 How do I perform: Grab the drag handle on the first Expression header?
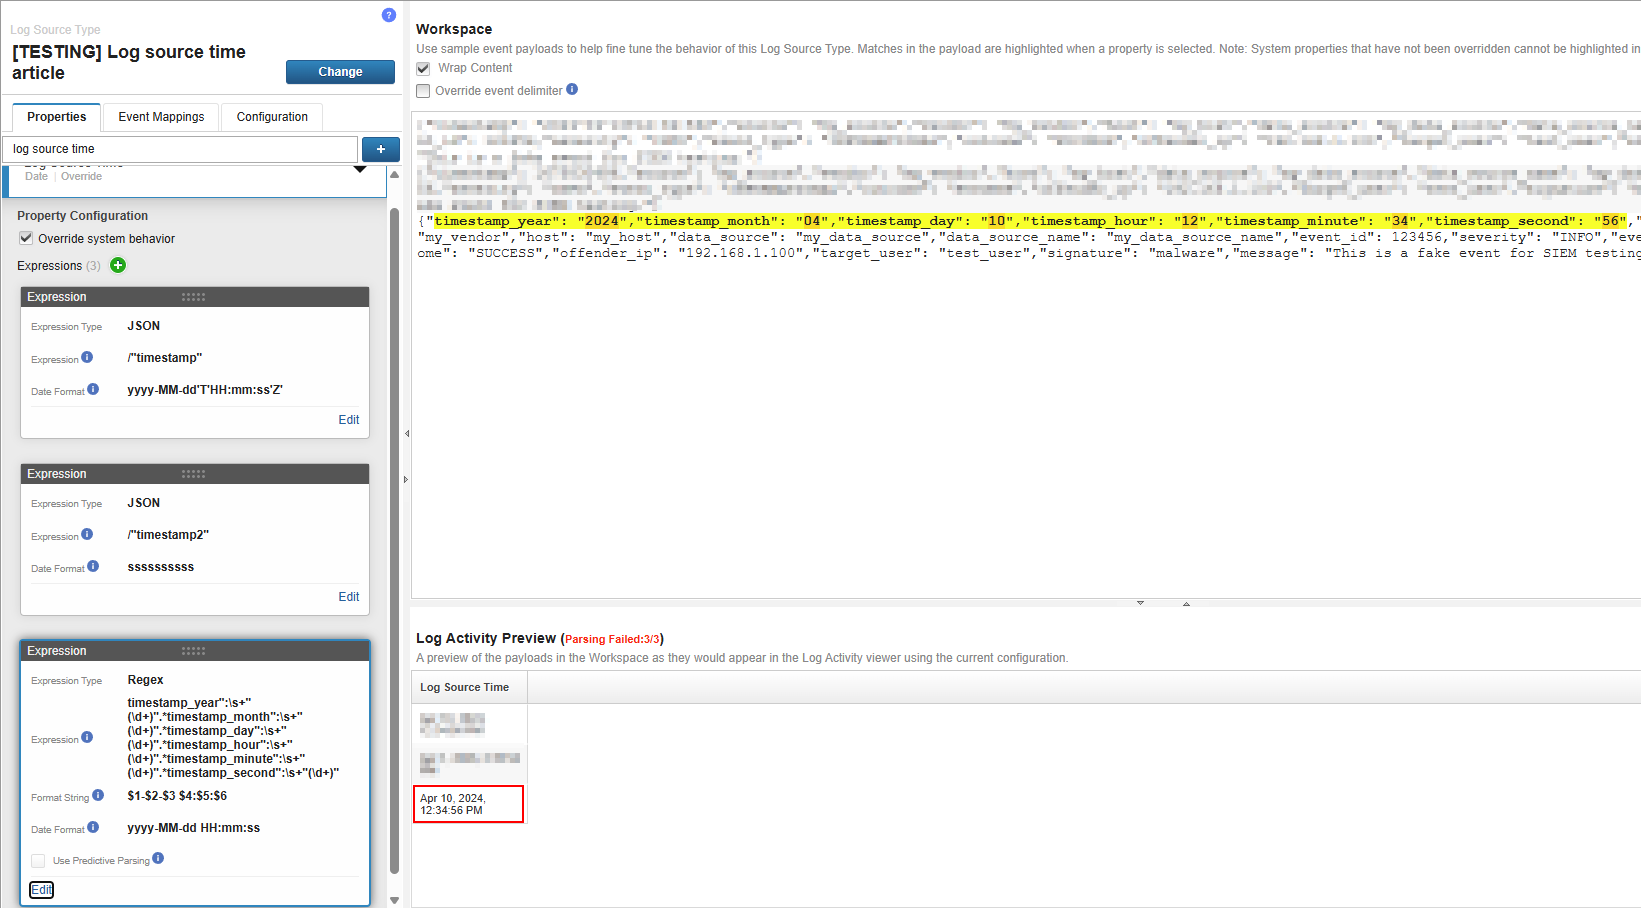coord(193,297)
